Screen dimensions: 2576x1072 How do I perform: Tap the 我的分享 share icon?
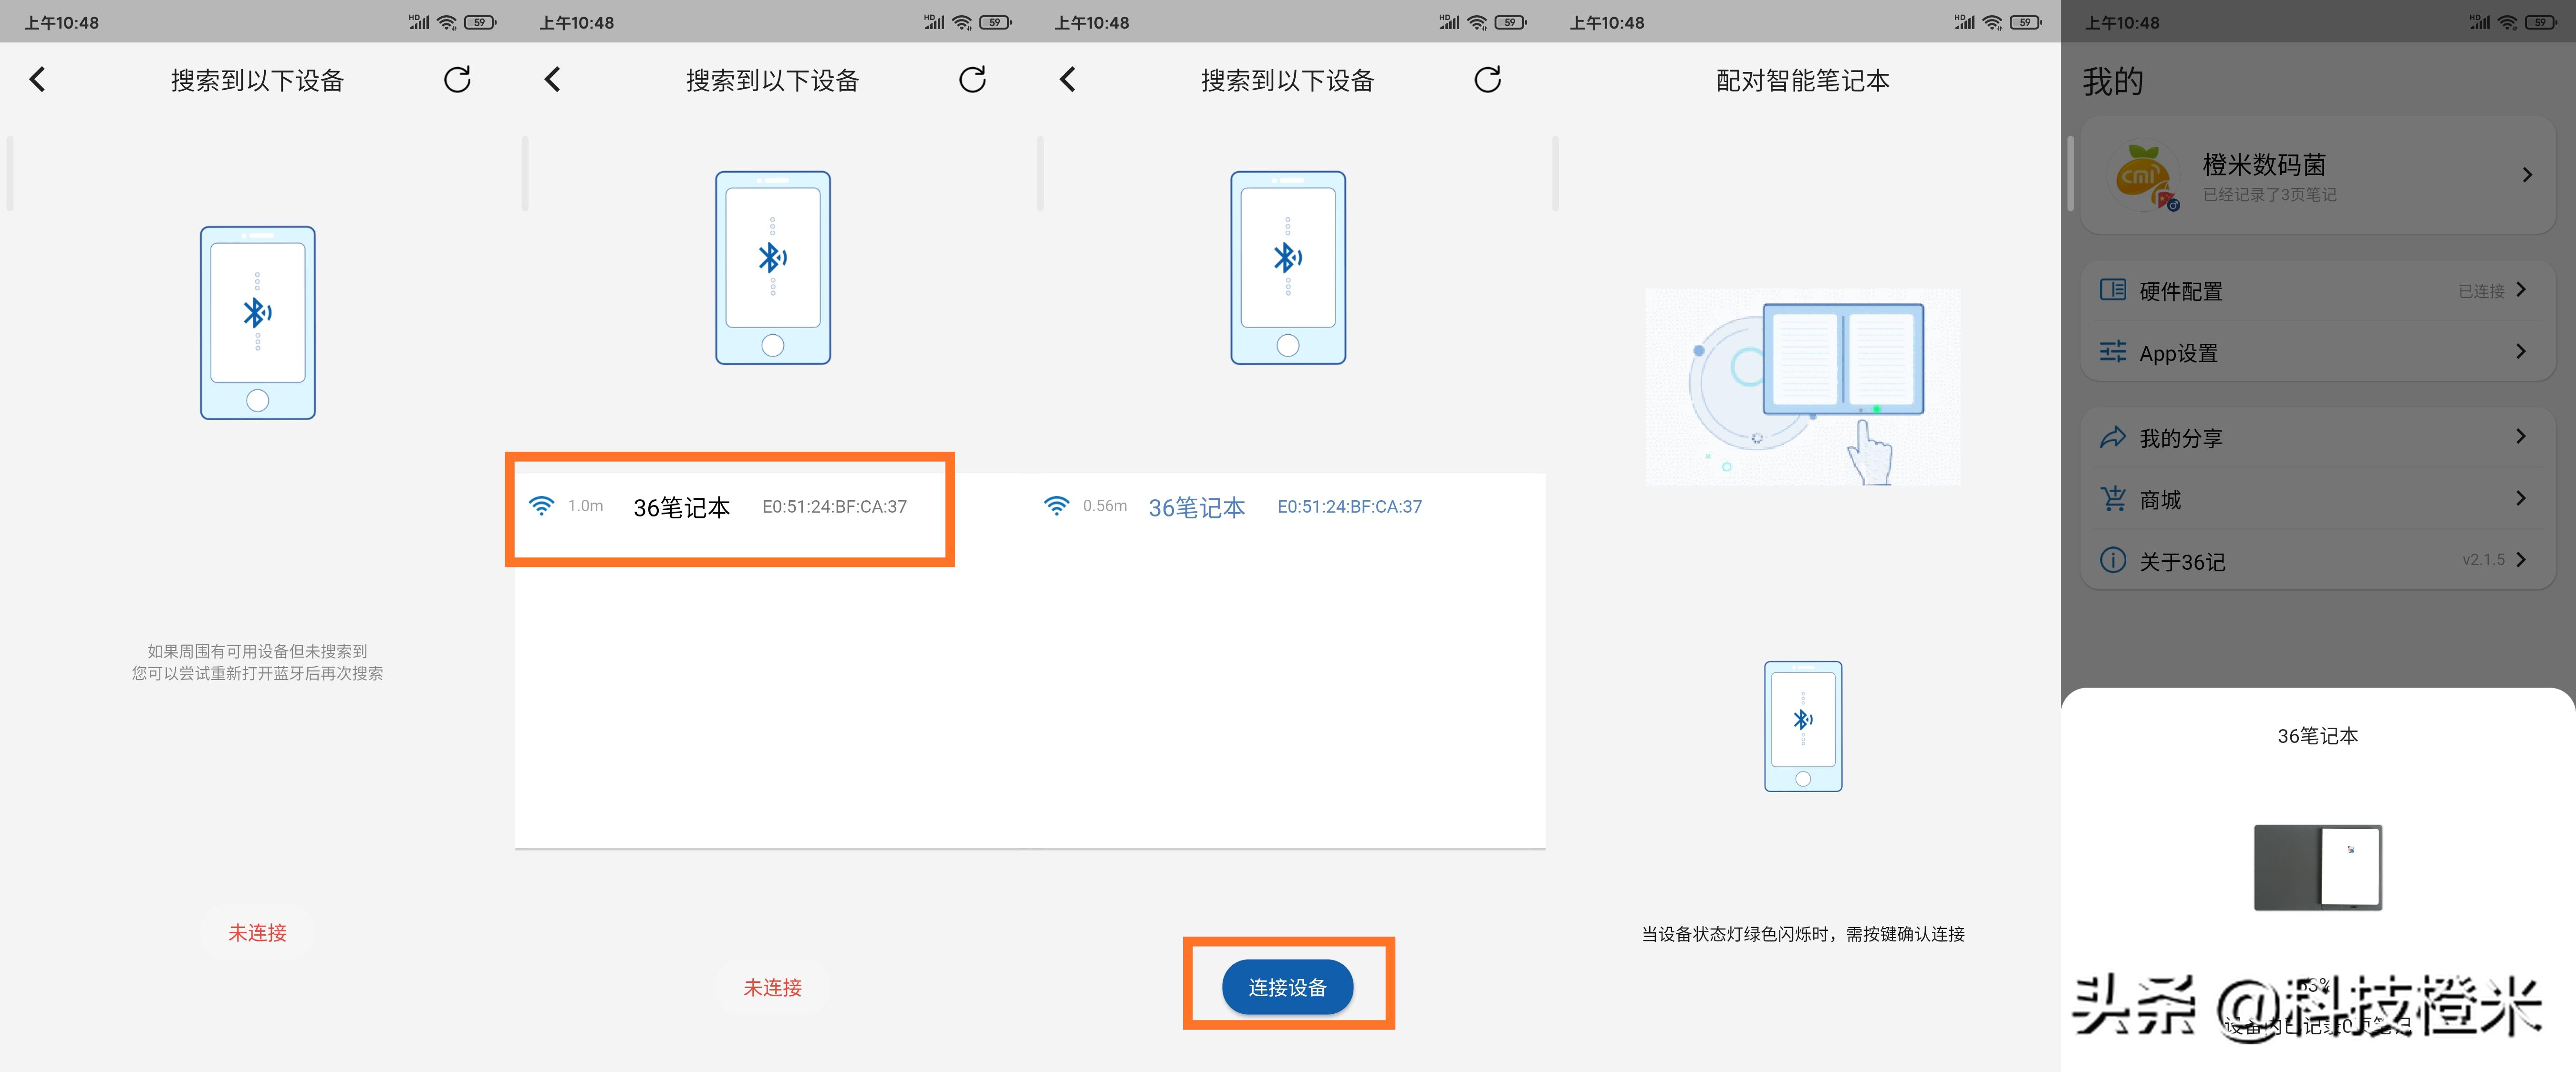[2113, 436]
